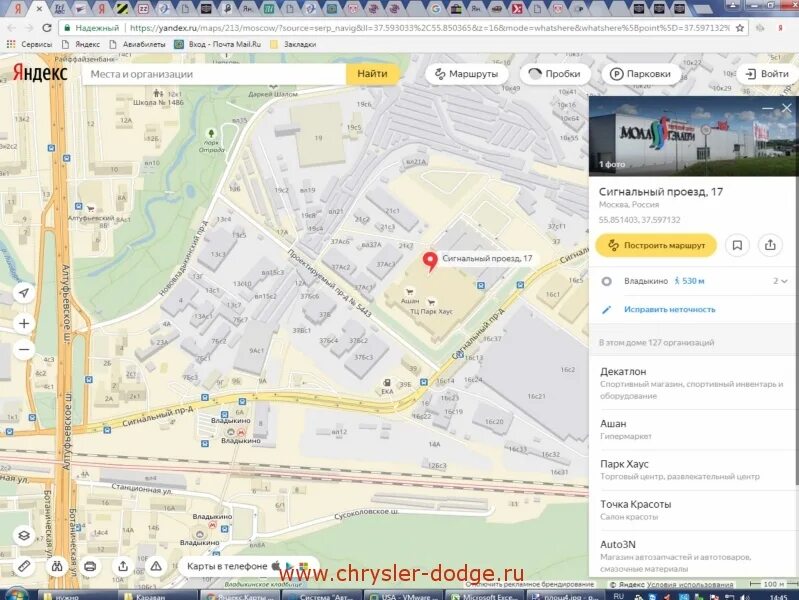The image size is (799, 600).
Task: Click the RU language indicator in taskbar
Action: coord(618,595)
